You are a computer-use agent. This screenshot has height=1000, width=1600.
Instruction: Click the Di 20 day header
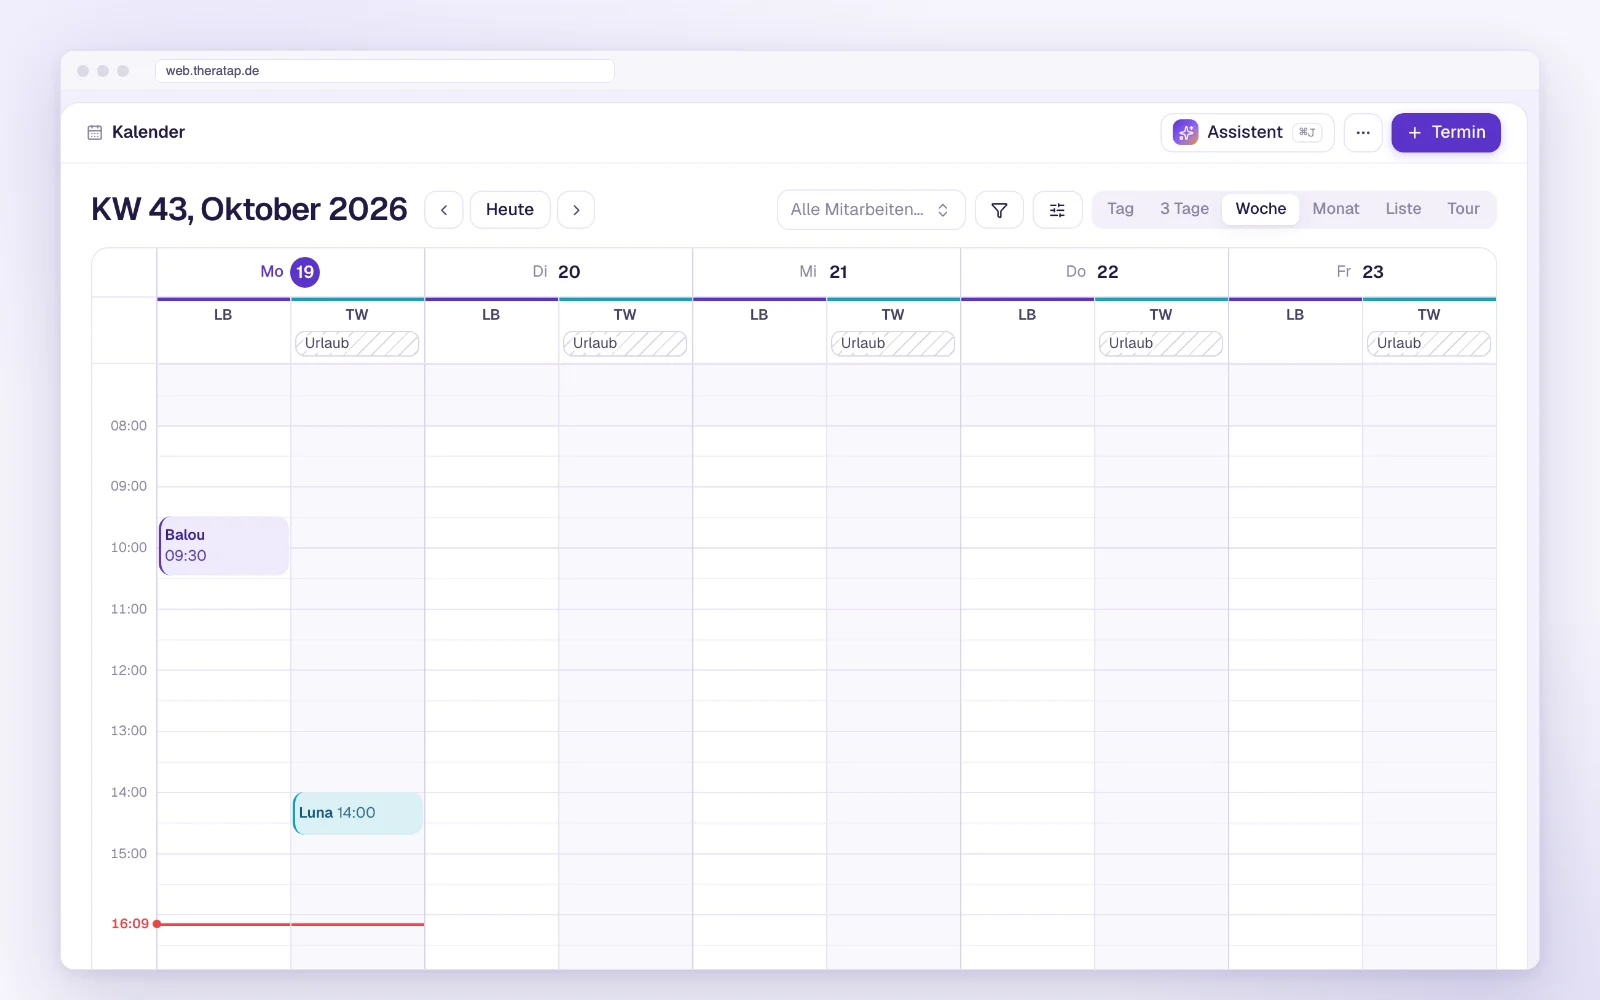click(557, 272)
